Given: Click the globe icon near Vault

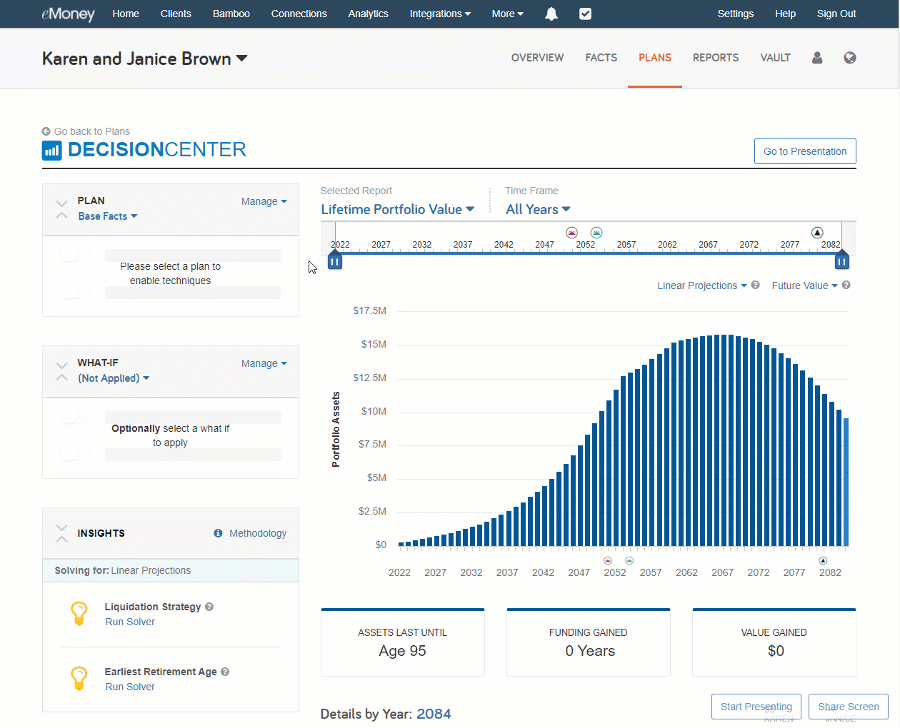Looking at the screenshot, I should coord(850,57).
